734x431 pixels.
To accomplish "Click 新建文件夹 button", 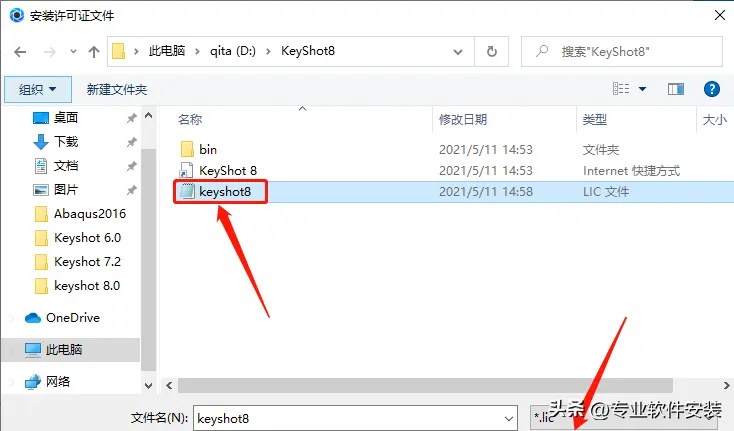I will (117, 89).
